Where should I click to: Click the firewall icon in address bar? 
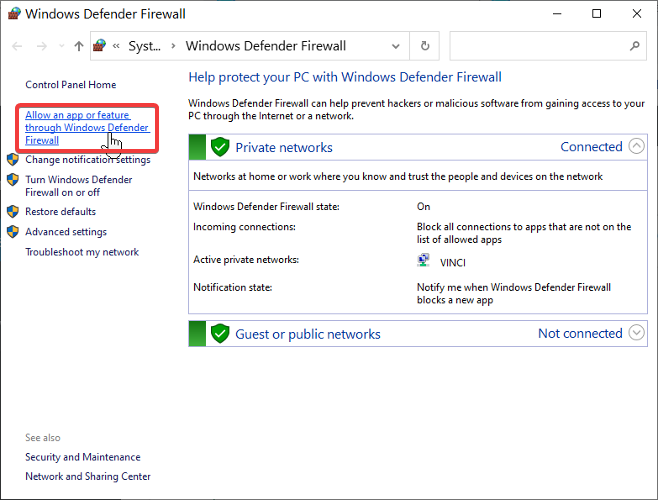[x=99, y=45]
